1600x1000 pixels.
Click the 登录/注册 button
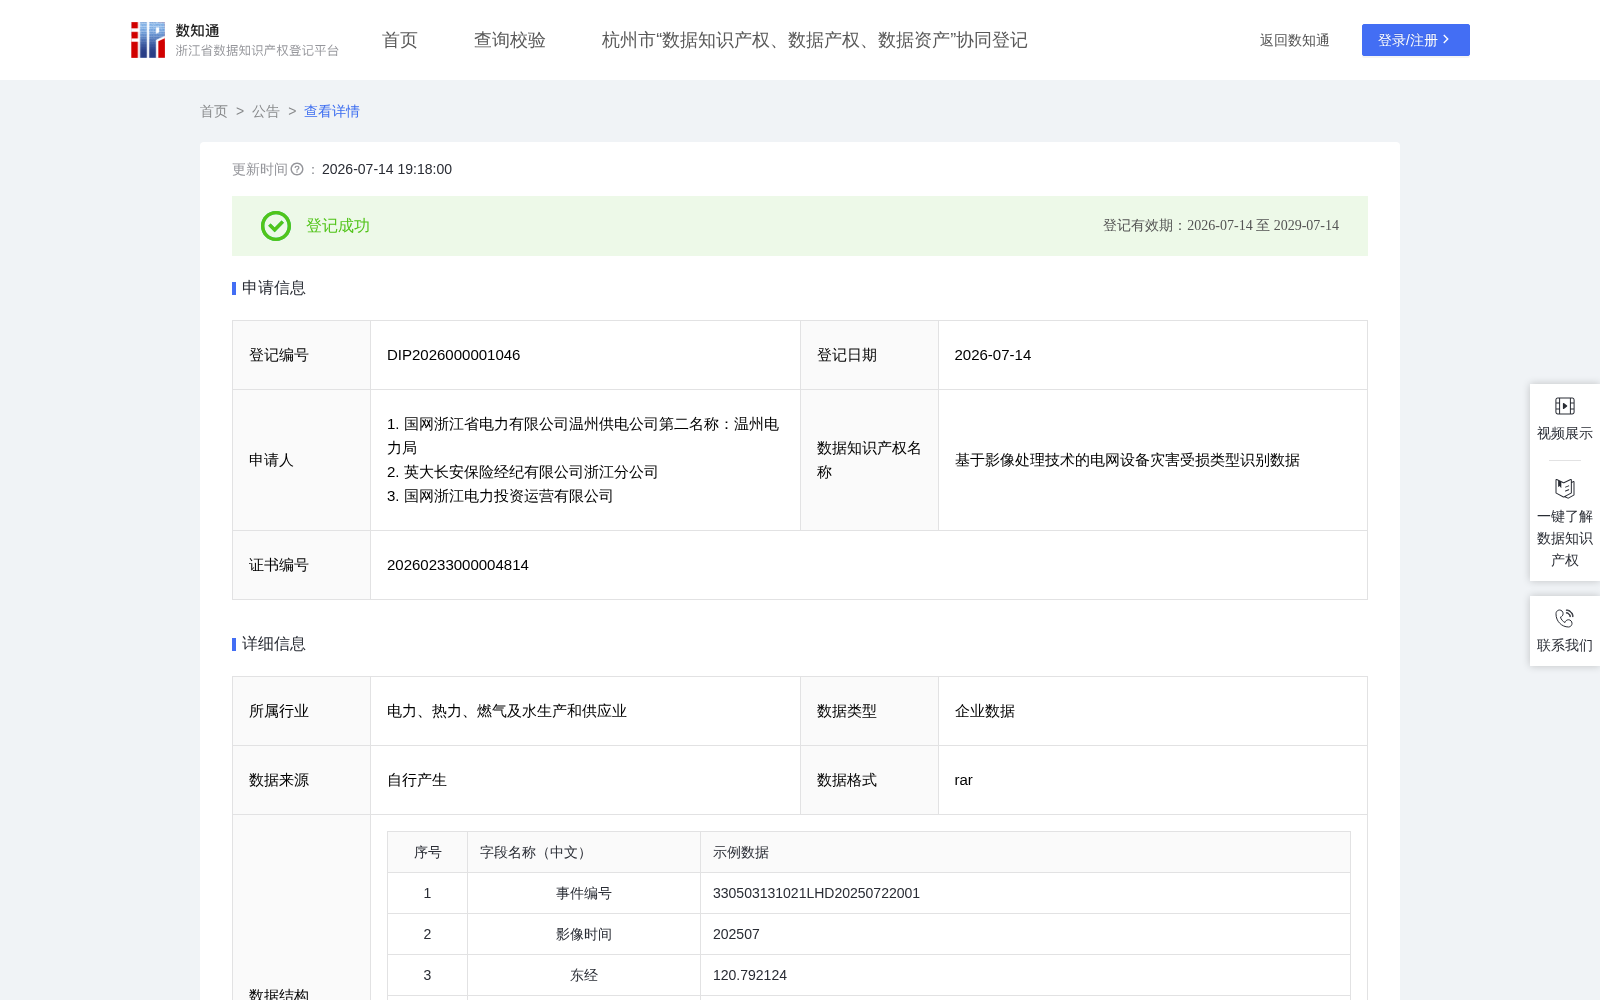pyautogui.click(x=1416, y=40)
